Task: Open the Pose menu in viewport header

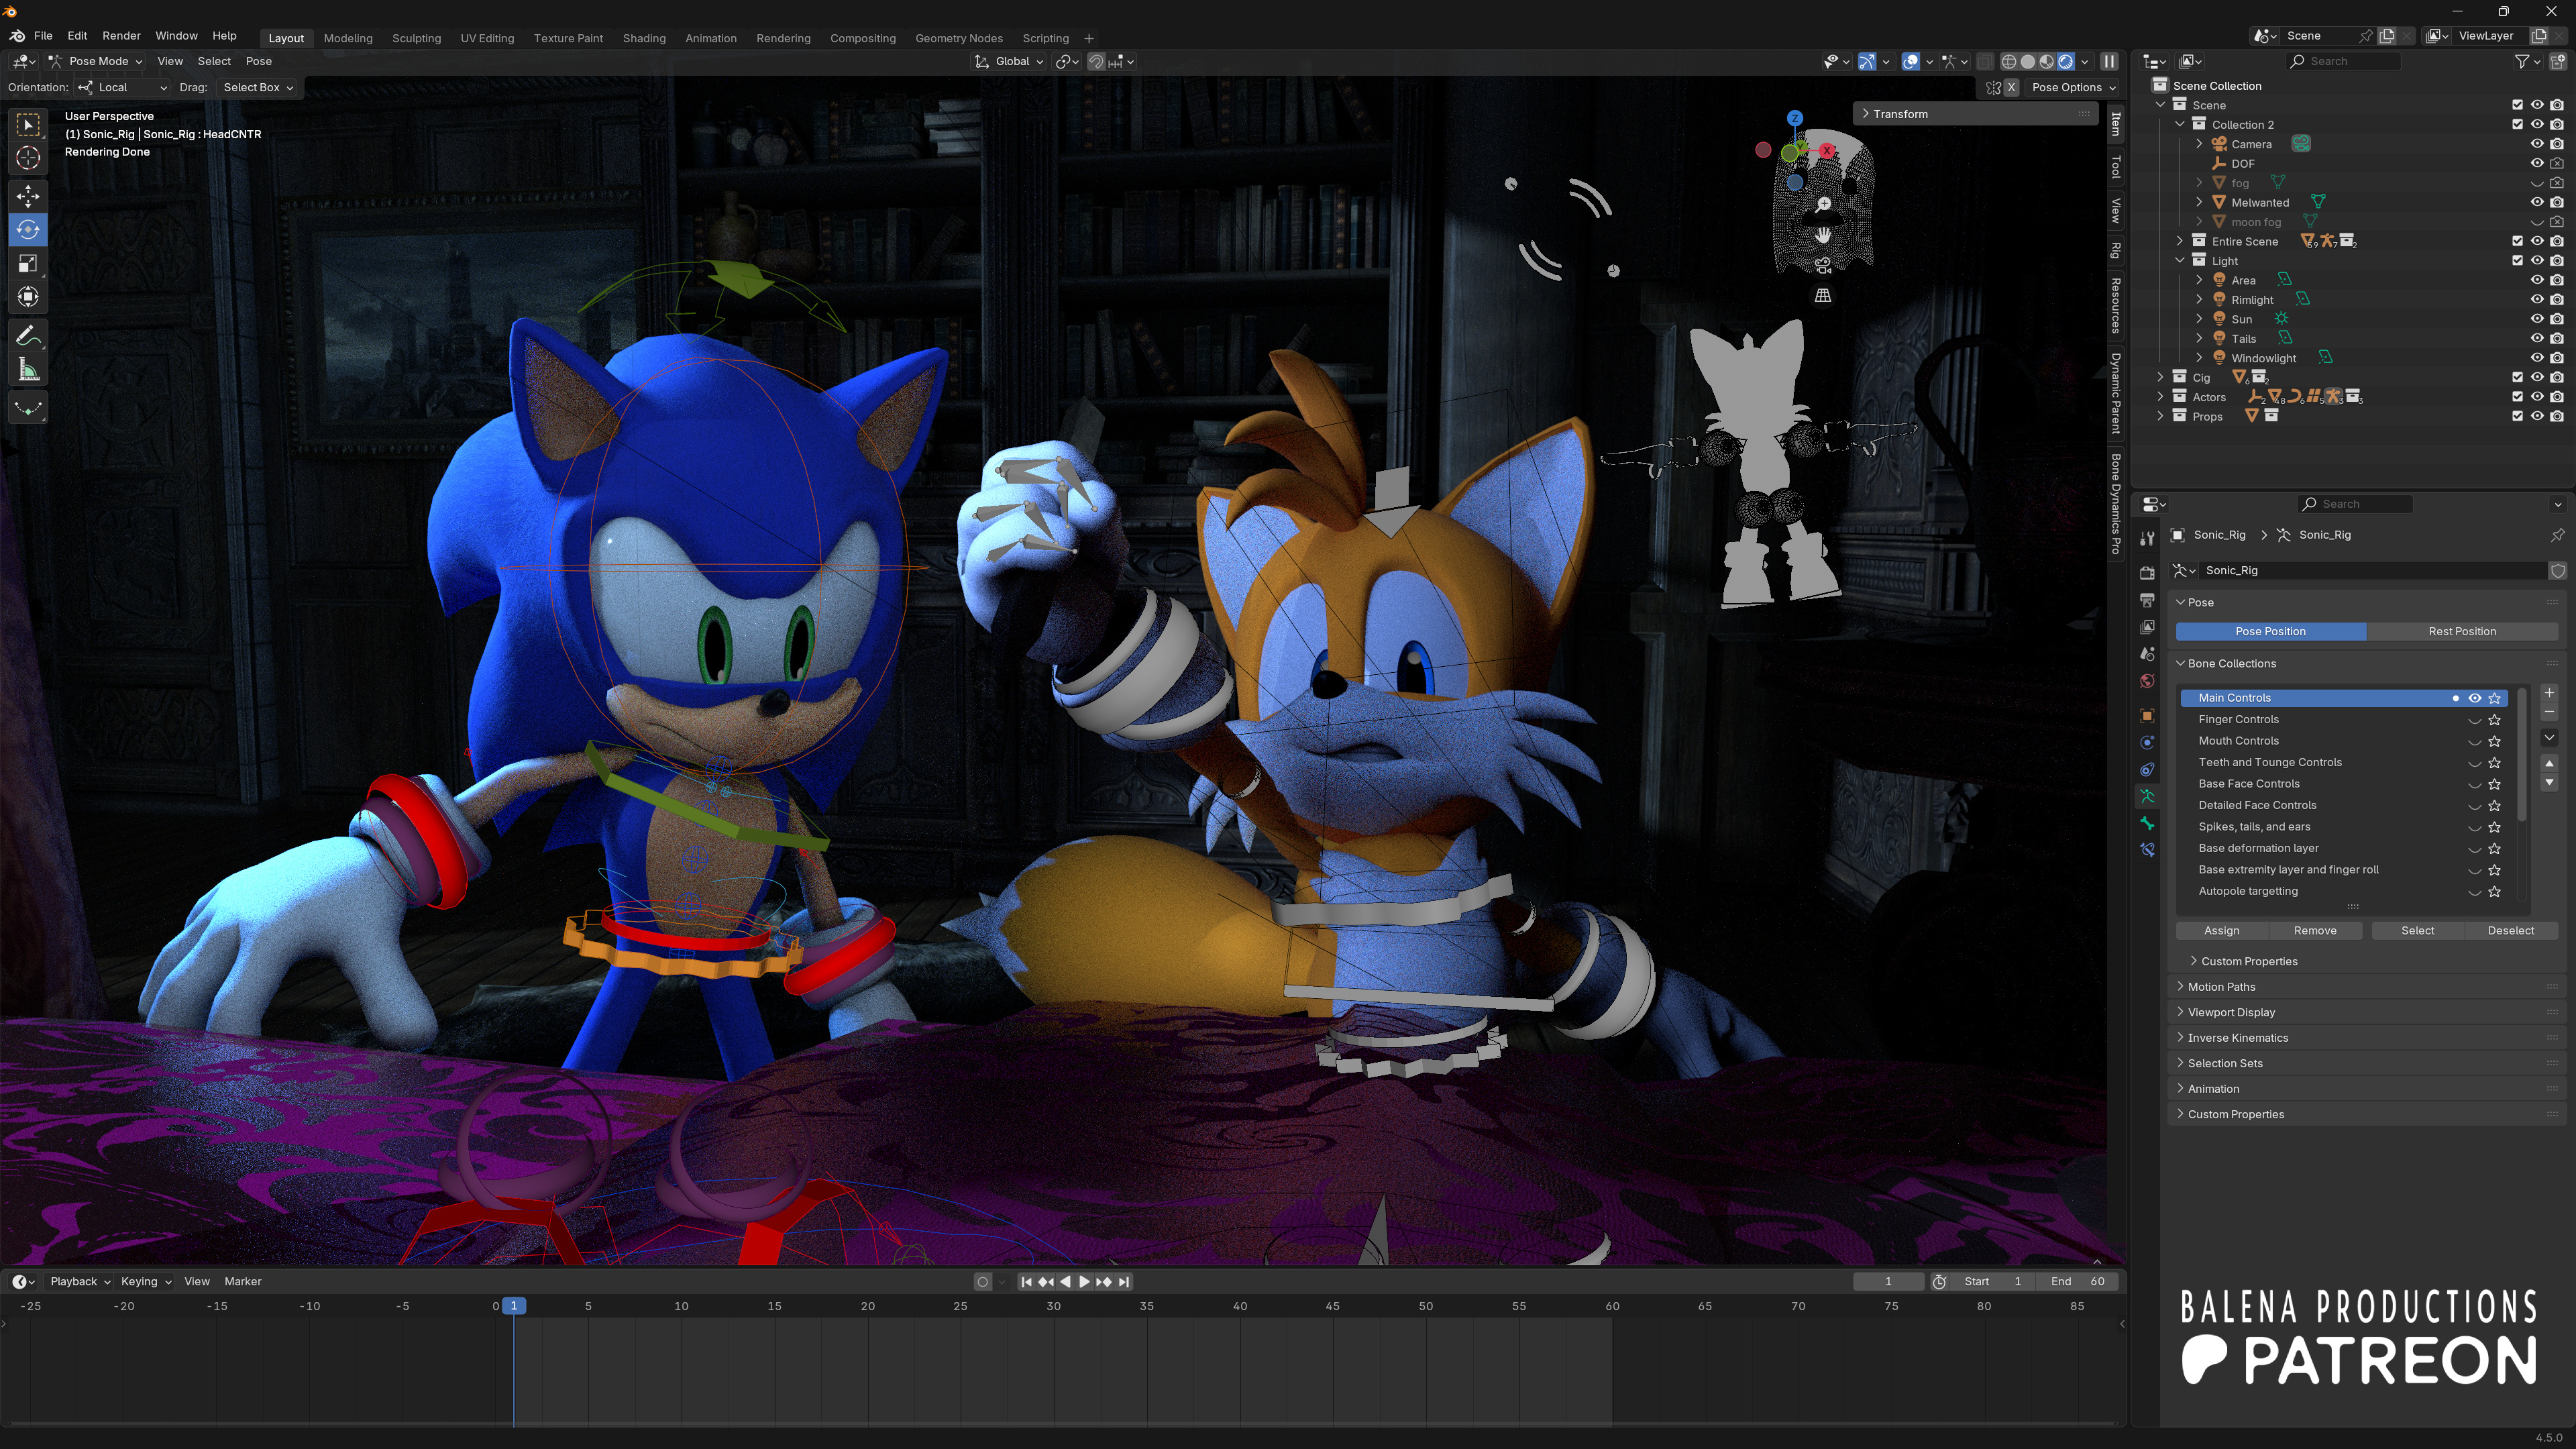Action: click(258, 61)
